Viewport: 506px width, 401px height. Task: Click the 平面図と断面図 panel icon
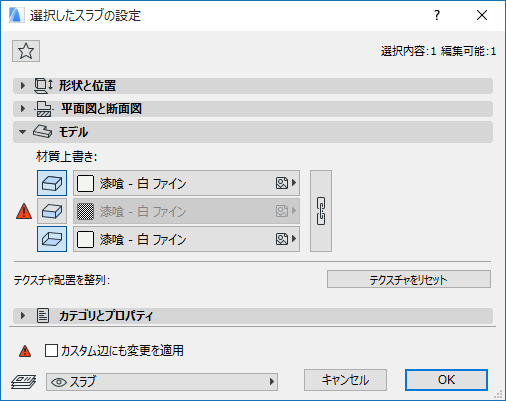coord(44,109)
